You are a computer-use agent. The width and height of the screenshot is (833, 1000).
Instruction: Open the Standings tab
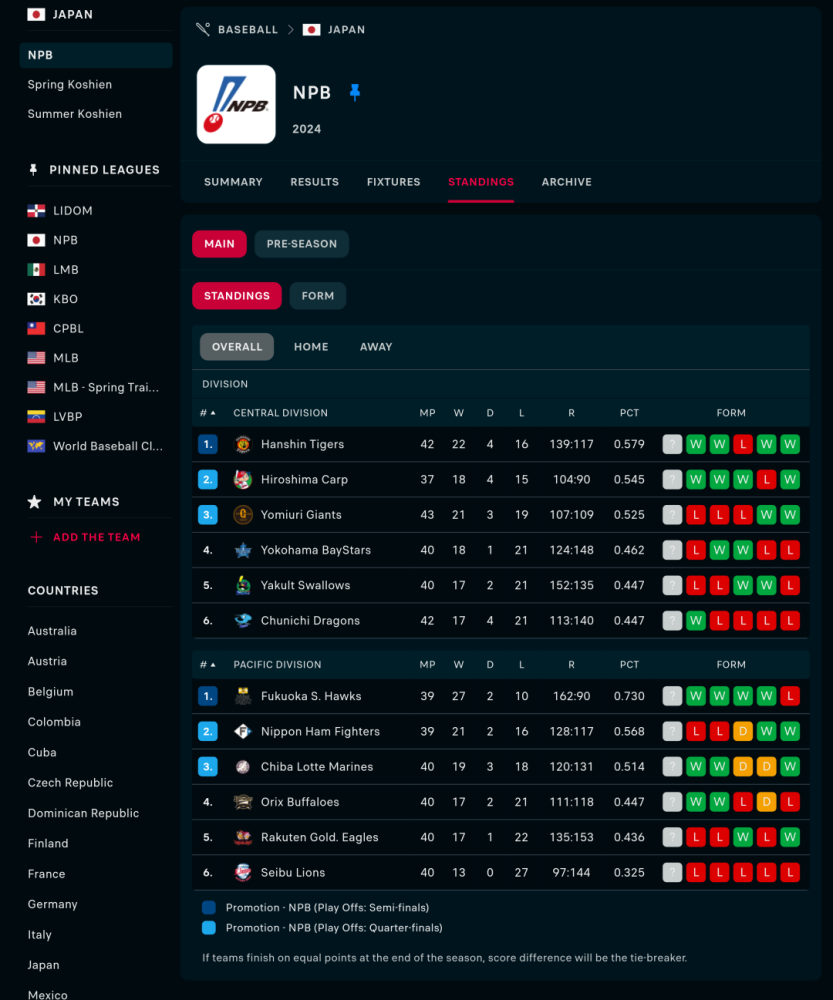pyautogui.click(x=481, y=182)
